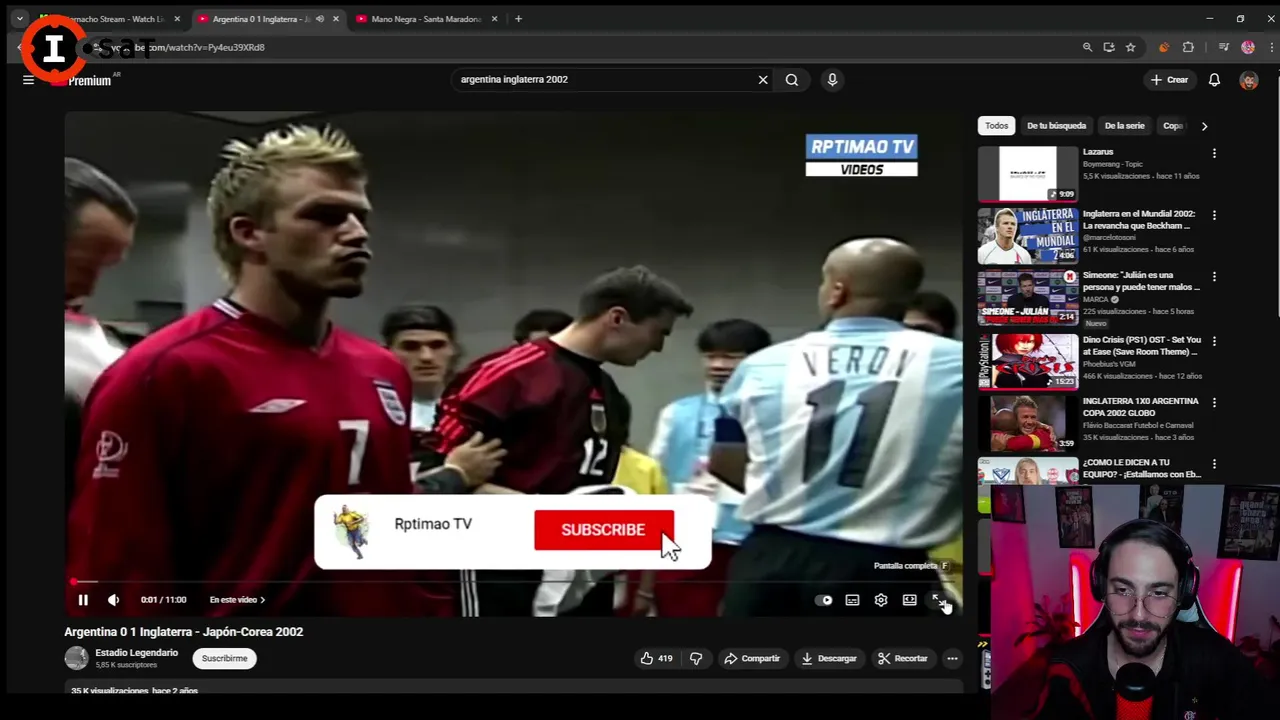Viewport: 1280px width, 720px height.
Task: Enter fullscreen with the Pantalla completa icon
Action: tap(938, 600)
